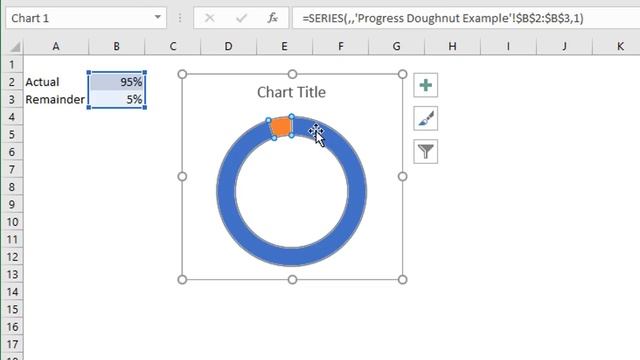Screen dimensions: 640x360
Task: Select row 14 header
Action: pos(12,292)
